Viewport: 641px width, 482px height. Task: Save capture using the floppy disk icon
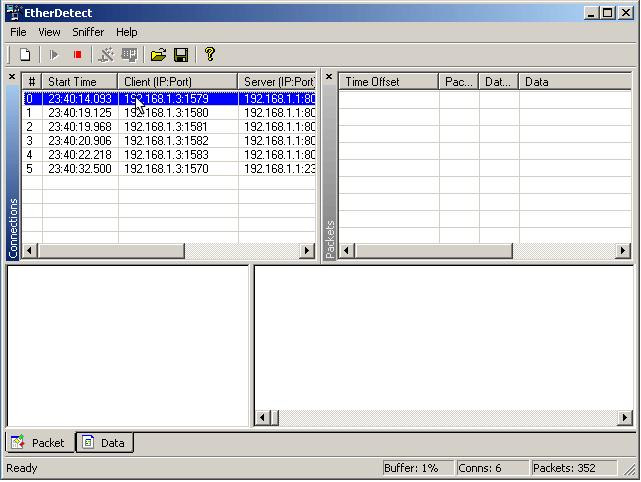(181, 55)
